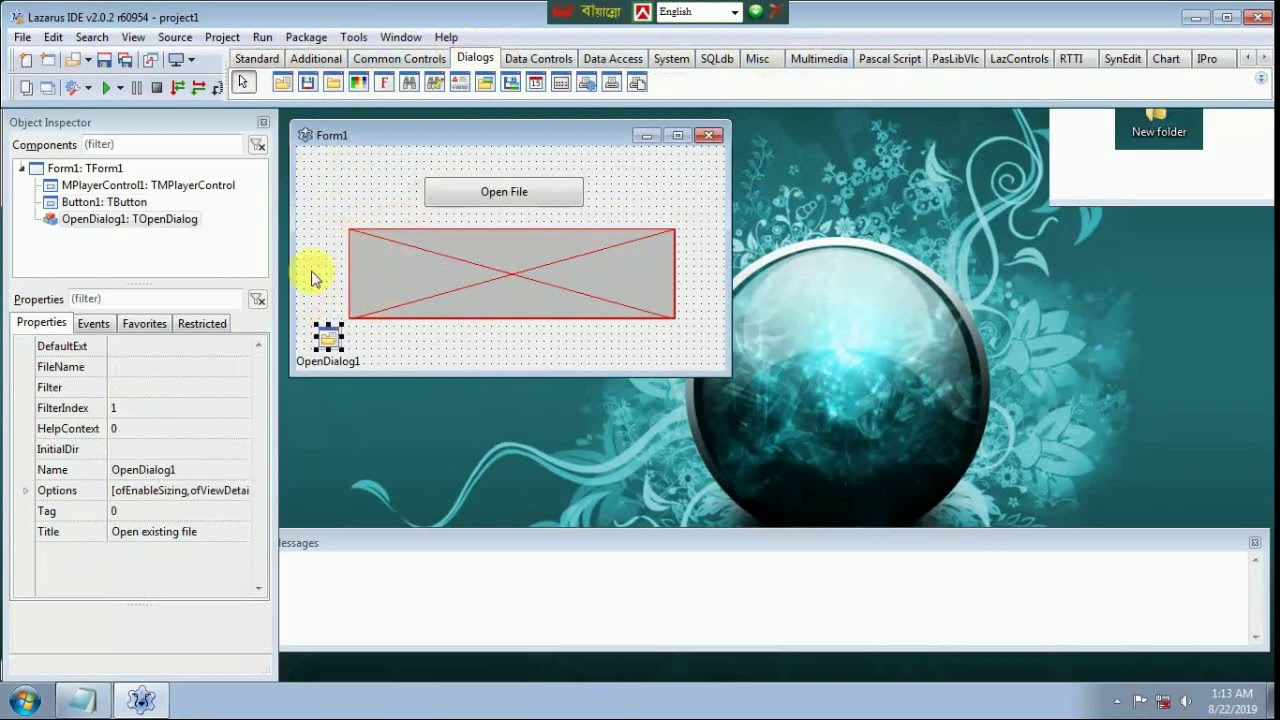Pick the TFontDialog 'F' palette component

click(384, 82)
